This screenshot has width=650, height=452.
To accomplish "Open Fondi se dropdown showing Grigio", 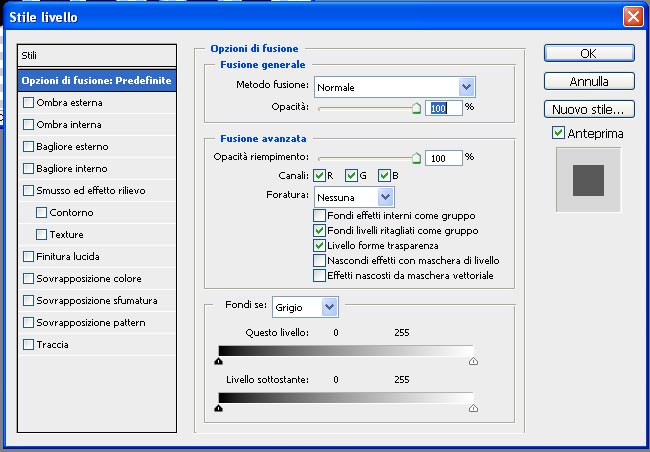I will tap(305, 307).
